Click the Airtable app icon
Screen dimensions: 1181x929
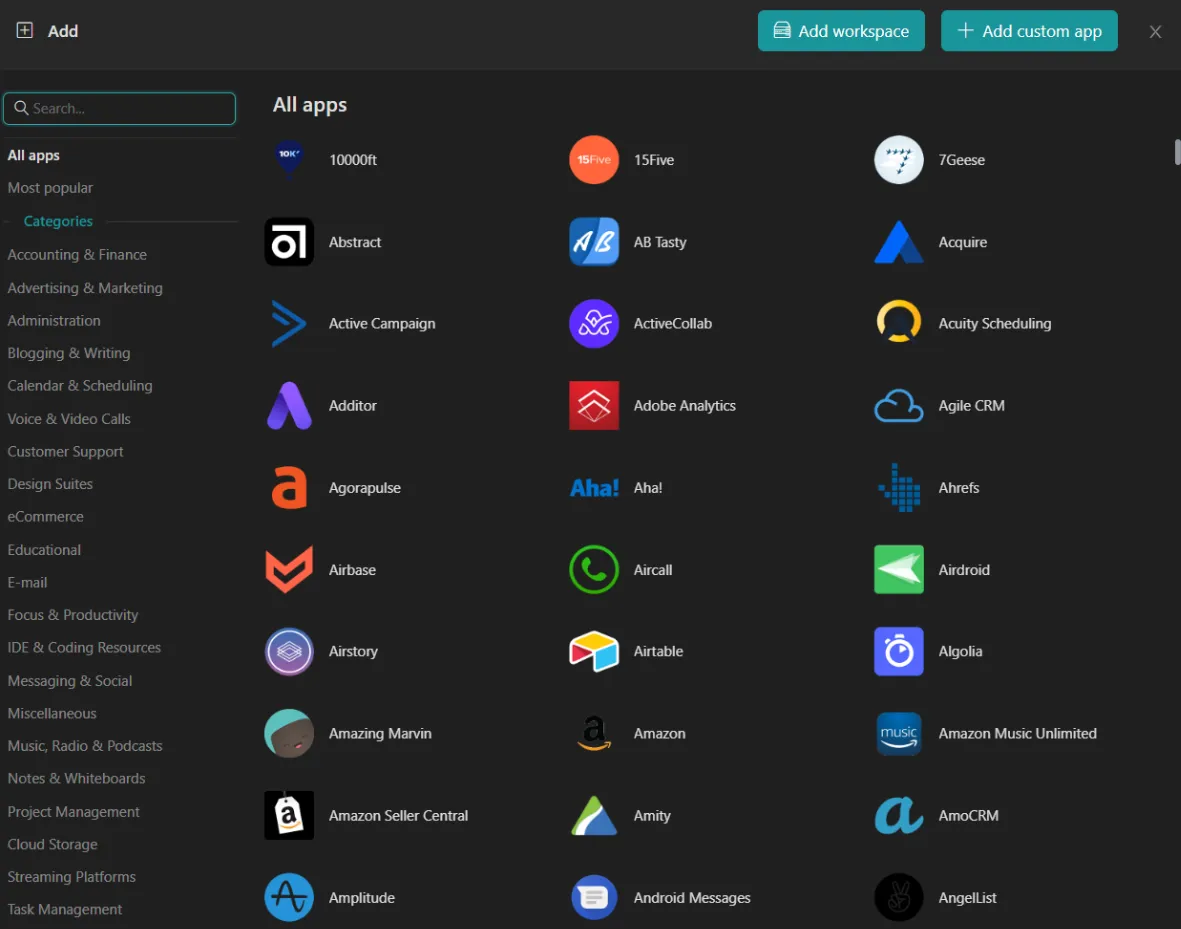pos(594,651)
